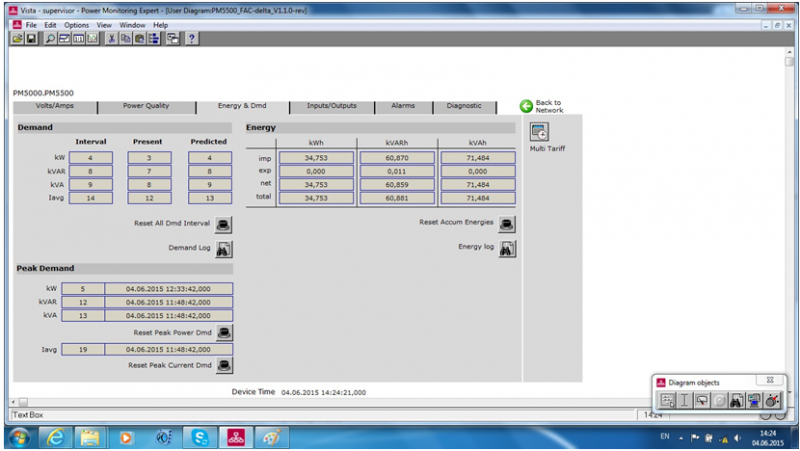The image size is (800, 451).
Task: Click the green Back to Network arrow
Action: coord(526,106)
